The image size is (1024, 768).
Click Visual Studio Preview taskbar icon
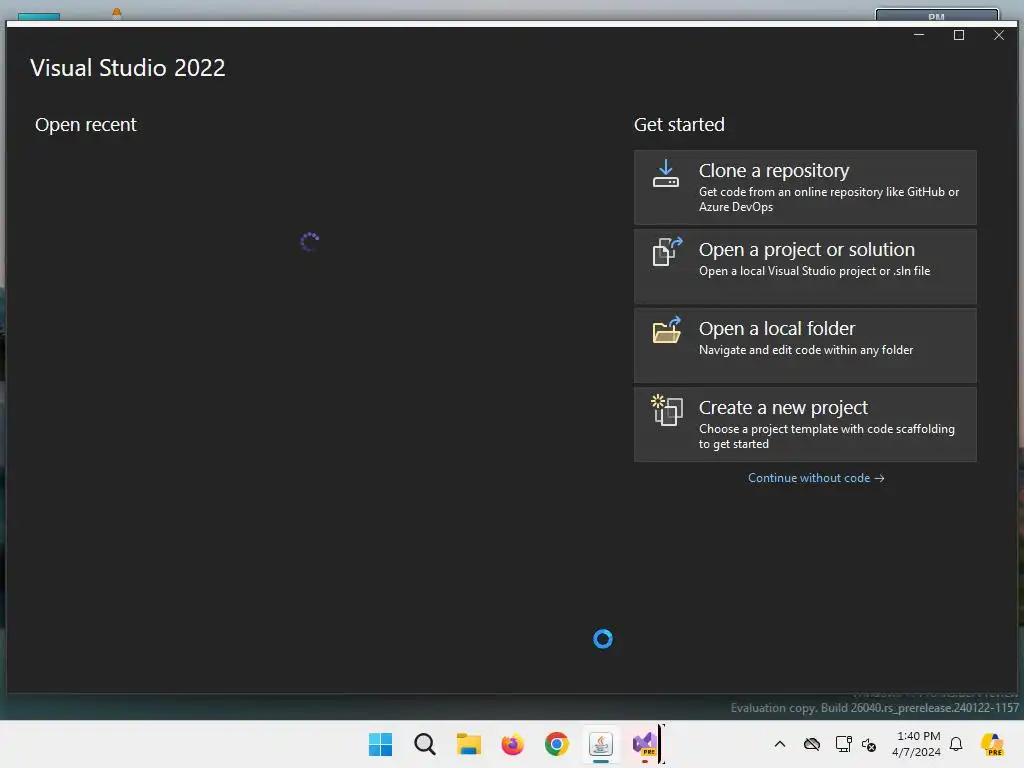(x=645, y=744)
